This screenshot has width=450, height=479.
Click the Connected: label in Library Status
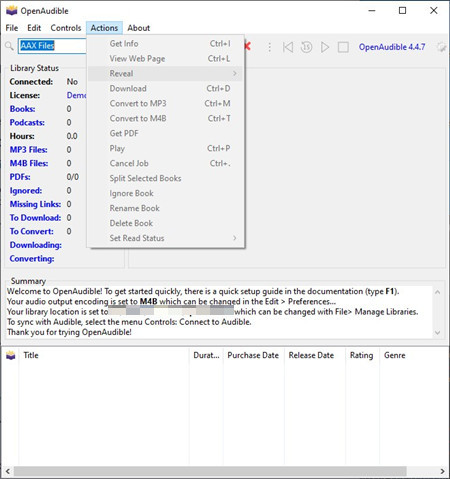point(31,82)
